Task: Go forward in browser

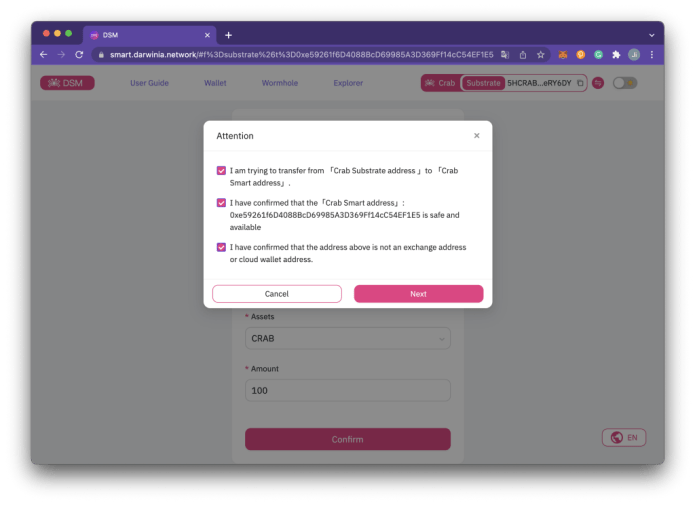Action: pos(61,55)
